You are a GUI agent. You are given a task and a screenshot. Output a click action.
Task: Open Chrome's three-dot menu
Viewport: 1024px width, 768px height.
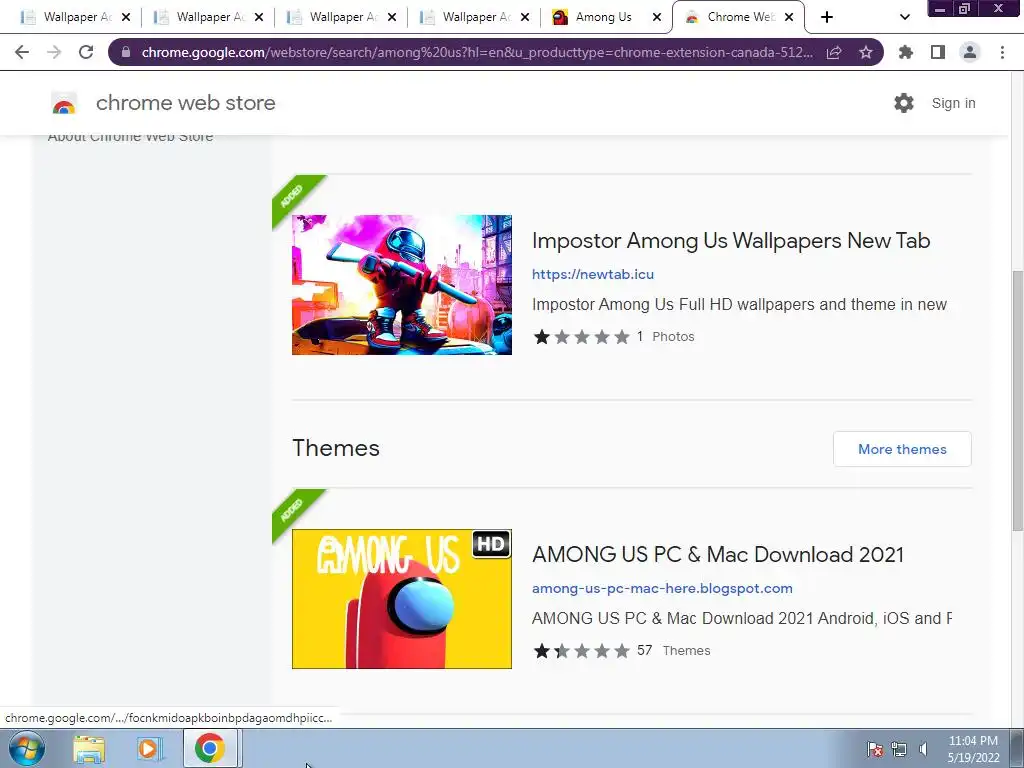[x=1002, y=52]
